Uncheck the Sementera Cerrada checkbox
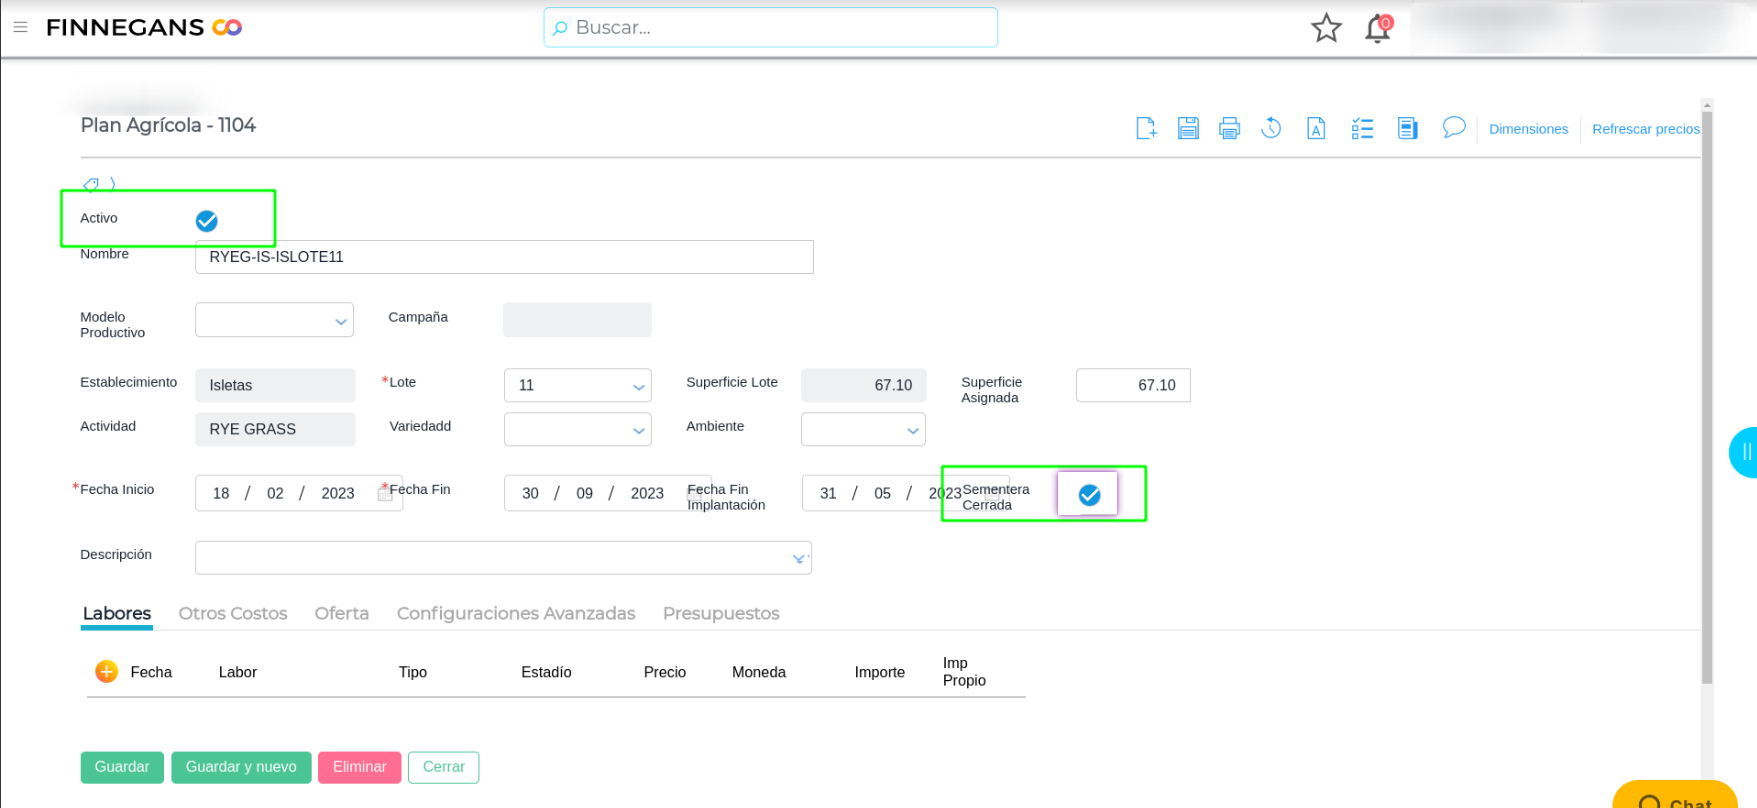Viewport: 1757px width, 808px height. 1089,495
